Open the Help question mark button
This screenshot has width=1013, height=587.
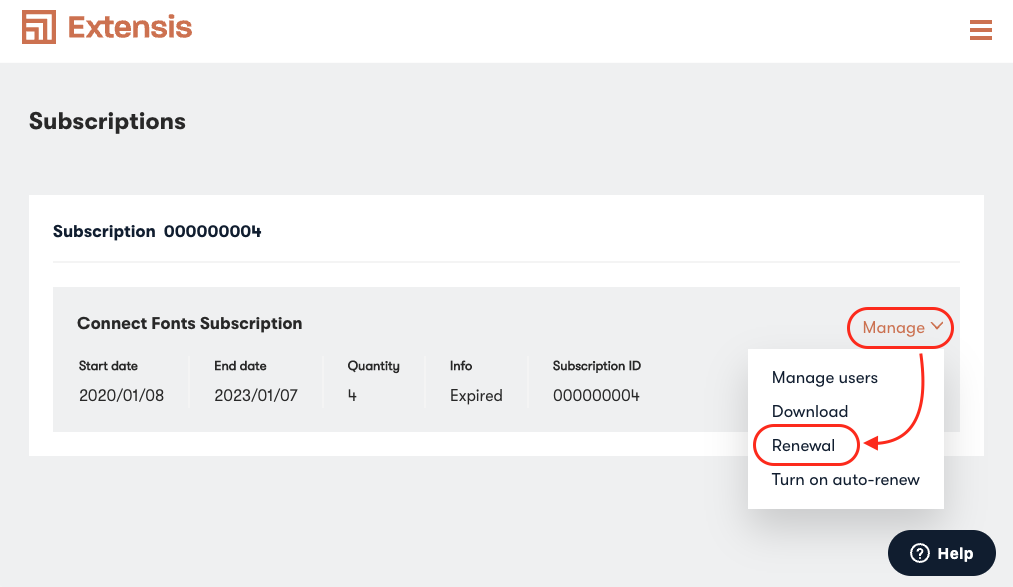941,553
